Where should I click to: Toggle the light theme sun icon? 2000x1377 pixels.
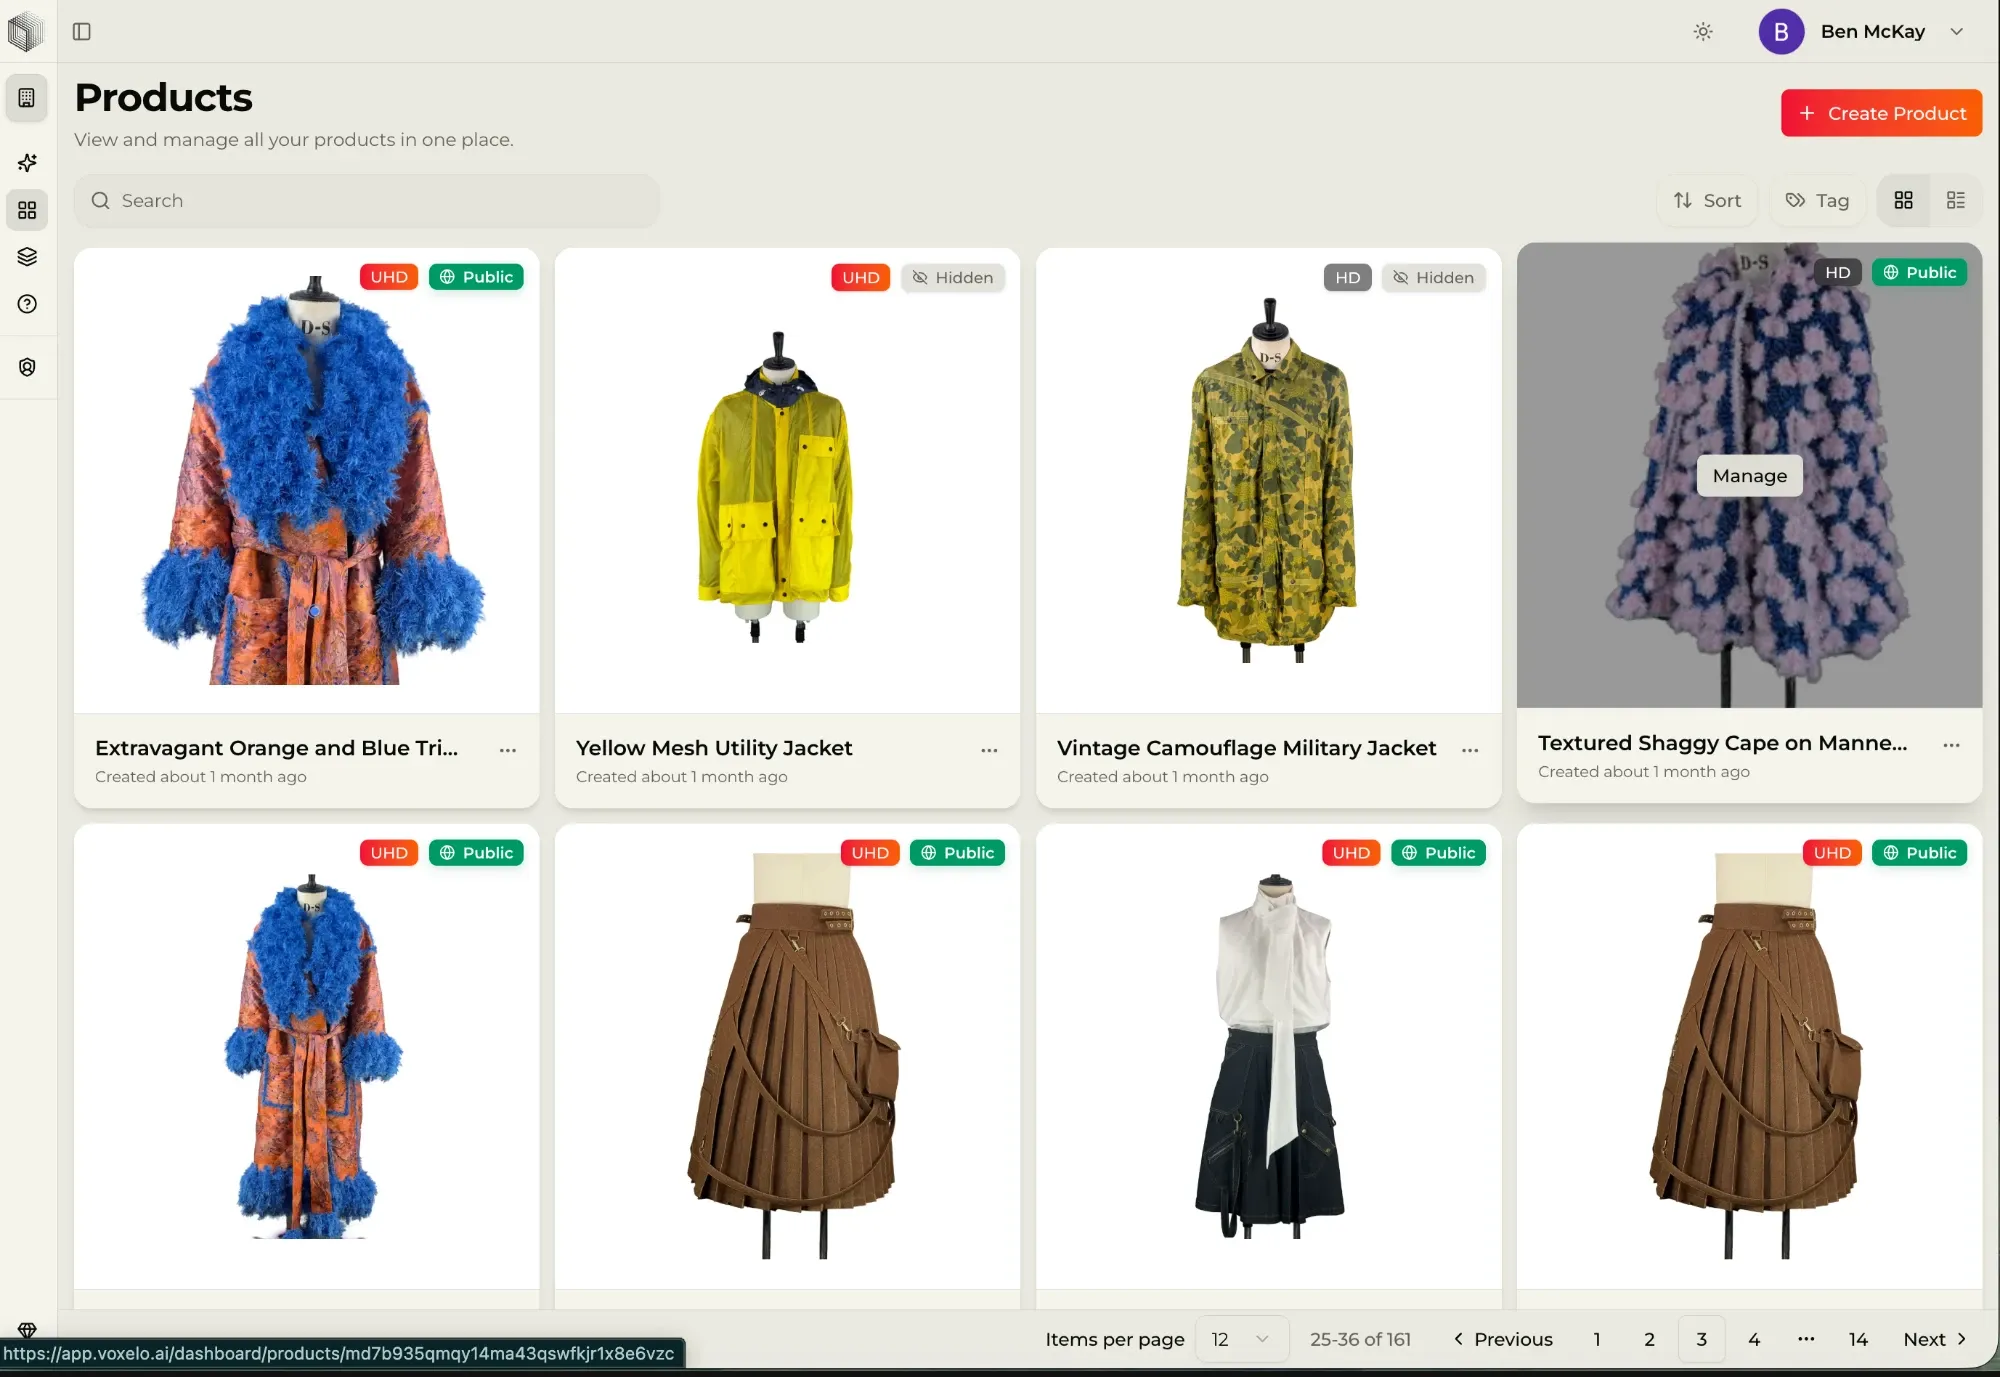[x=1703, y=32]
